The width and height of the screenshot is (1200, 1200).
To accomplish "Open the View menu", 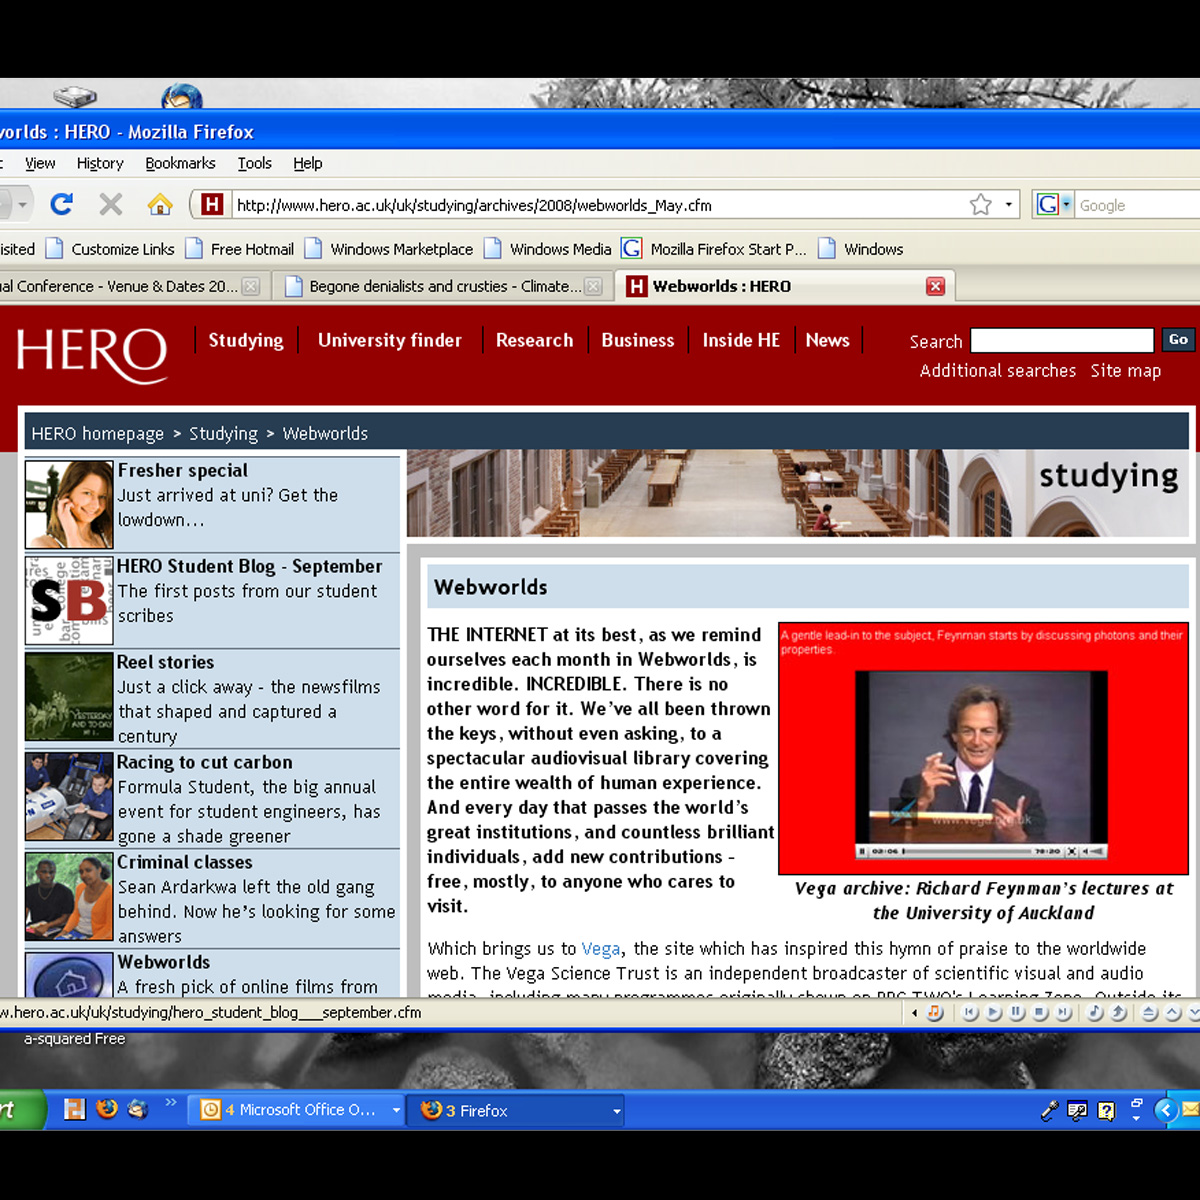I will click(40, 163).
